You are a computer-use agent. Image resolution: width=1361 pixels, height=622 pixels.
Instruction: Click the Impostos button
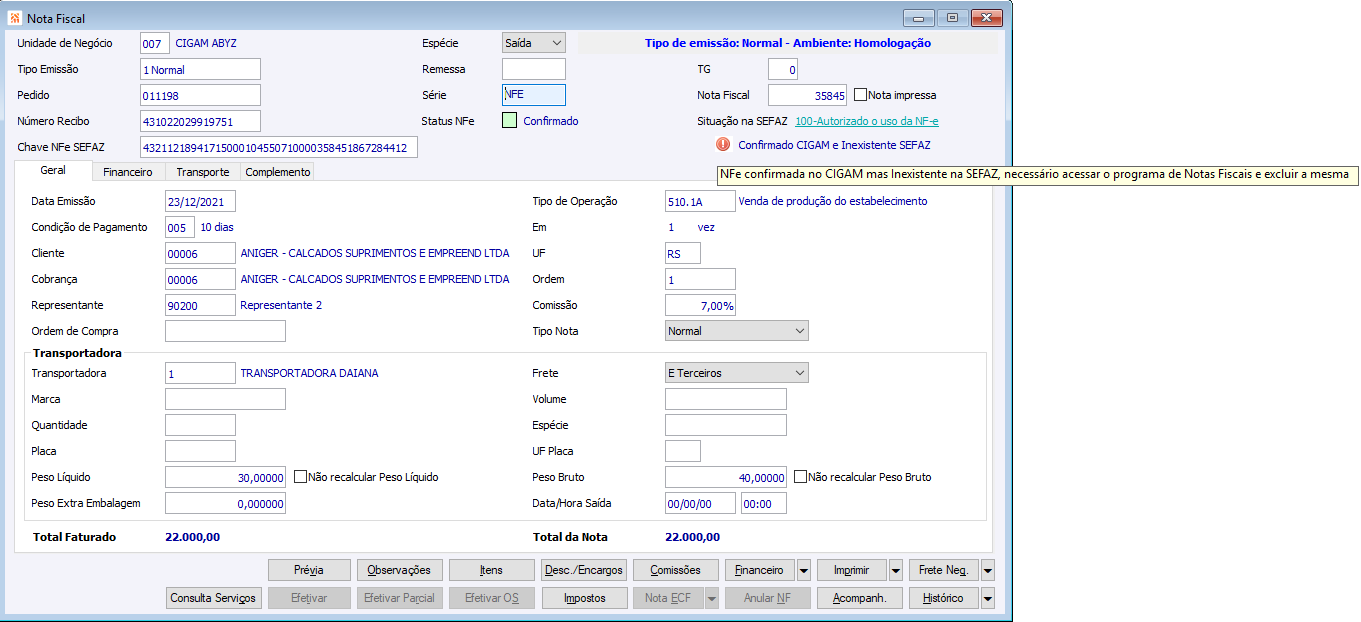click(x=584, y=598)
